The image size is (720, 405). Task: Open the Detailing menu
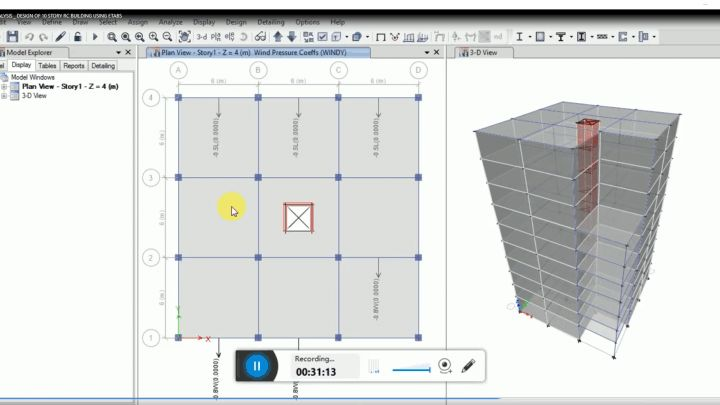[271, 22]
